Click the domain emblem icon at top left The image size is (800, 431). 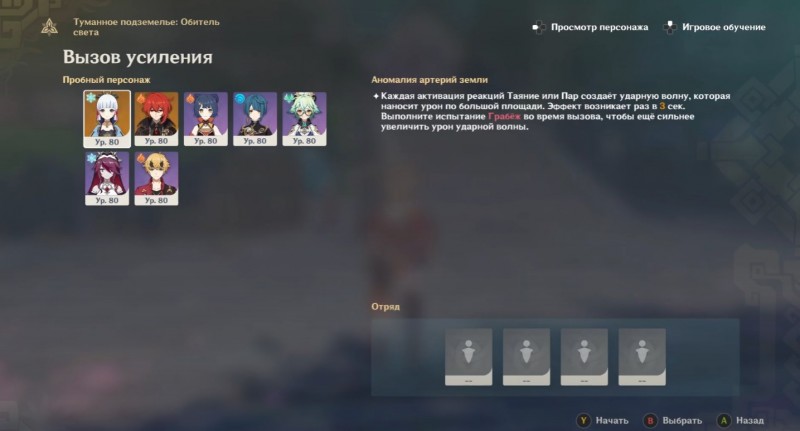(49, 27)
